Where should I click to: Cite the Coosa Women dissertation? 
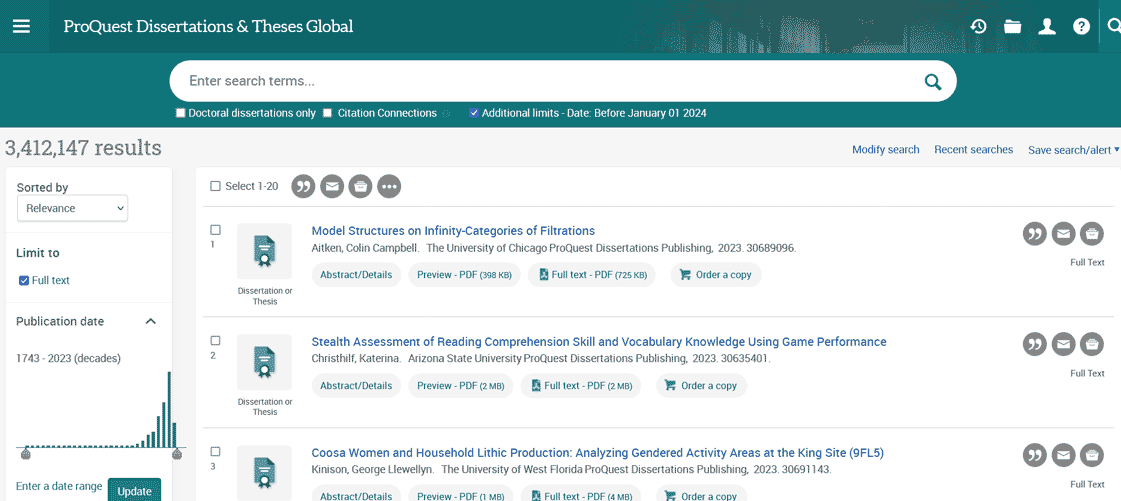(1034, 455)
